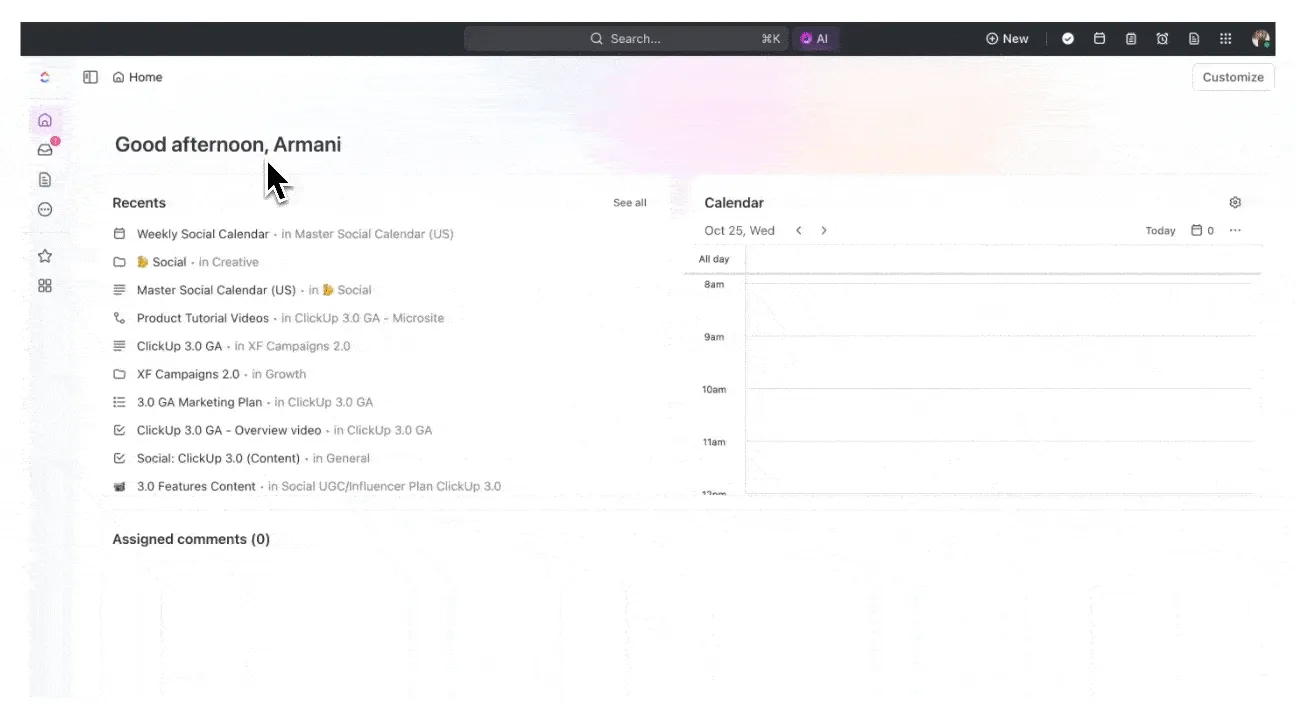
Task: Click Today in the Calendar card
Action: [1160, 231]
